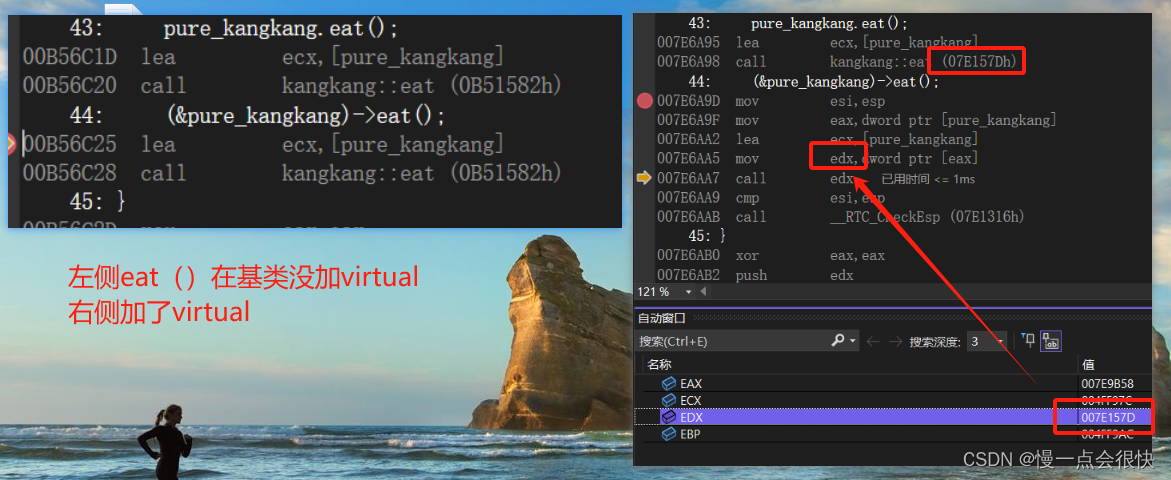Toggle the 'ab' pinned display icon
The image size is (1171, 480).
1051,341
